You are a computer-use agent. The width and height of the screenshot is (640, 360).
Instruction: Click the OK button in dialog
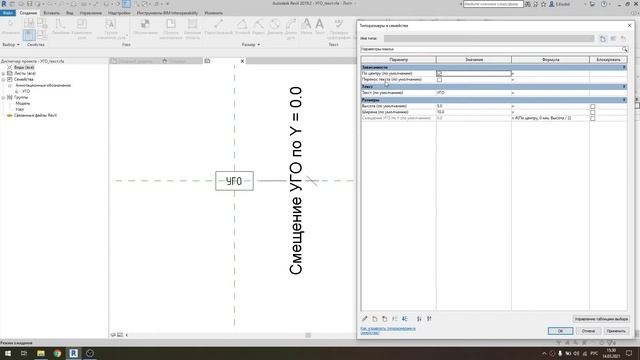coord(560,331)
